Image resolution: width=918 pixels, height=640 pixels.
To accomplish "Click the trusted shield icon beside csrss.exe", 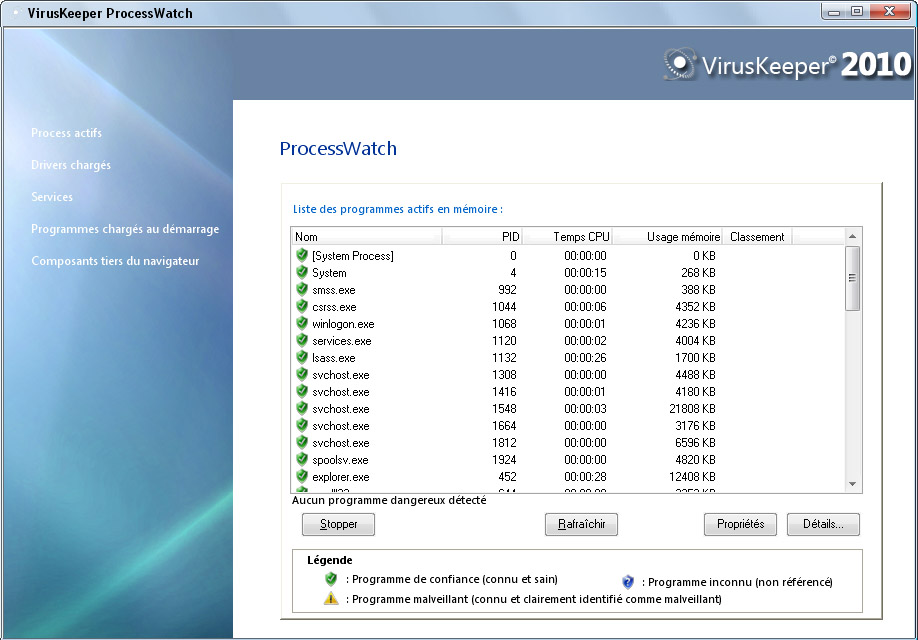I will tap(302, 306).
